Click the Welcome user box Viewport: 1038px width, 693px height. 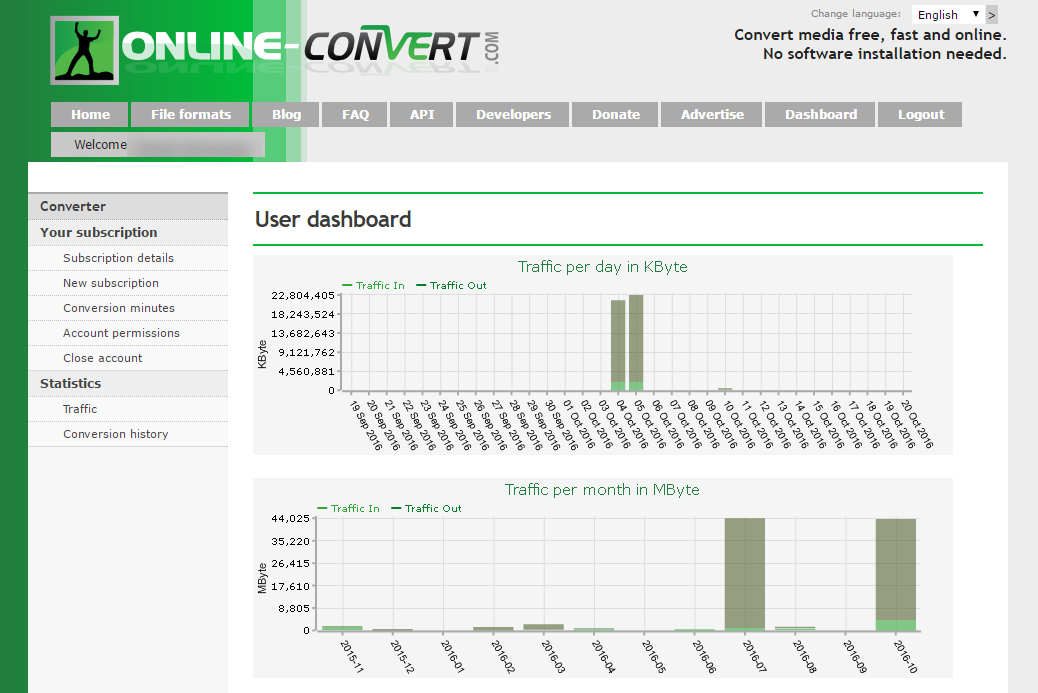coord(158,144)
